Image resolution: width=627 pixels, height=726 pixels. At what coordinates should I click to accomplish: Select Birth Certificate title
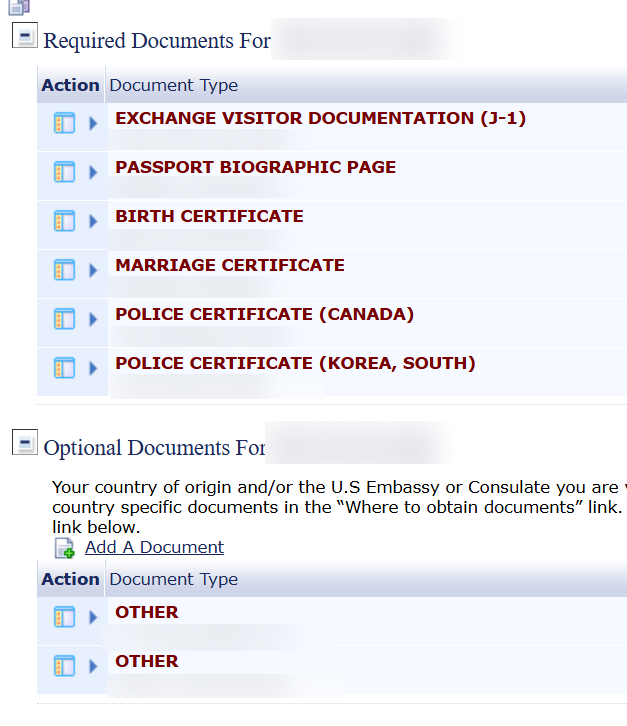click(209, 216)
